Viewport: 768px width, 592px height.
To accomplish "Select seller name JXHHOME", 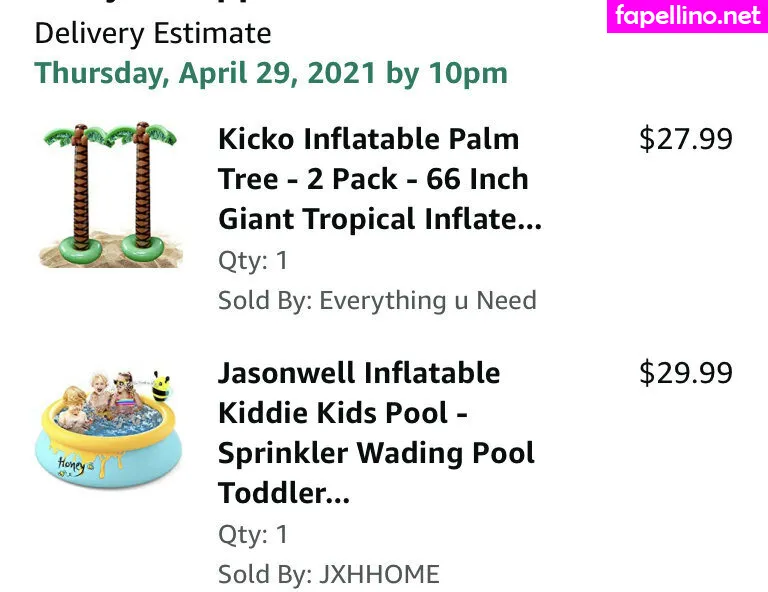I will pyautogui.click(x=379, y=575).
